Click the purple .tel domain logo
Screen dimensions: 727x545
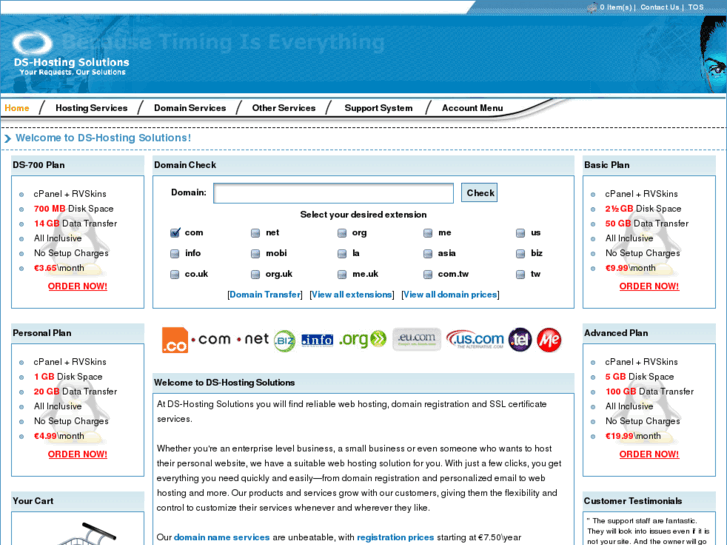coord(520,340)
